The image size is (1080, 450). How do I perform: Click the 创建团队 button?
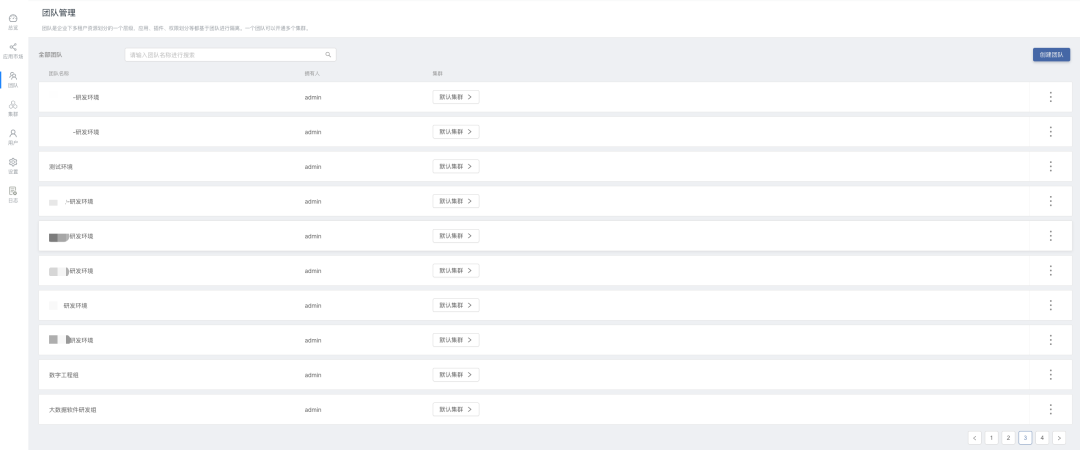1051,54
